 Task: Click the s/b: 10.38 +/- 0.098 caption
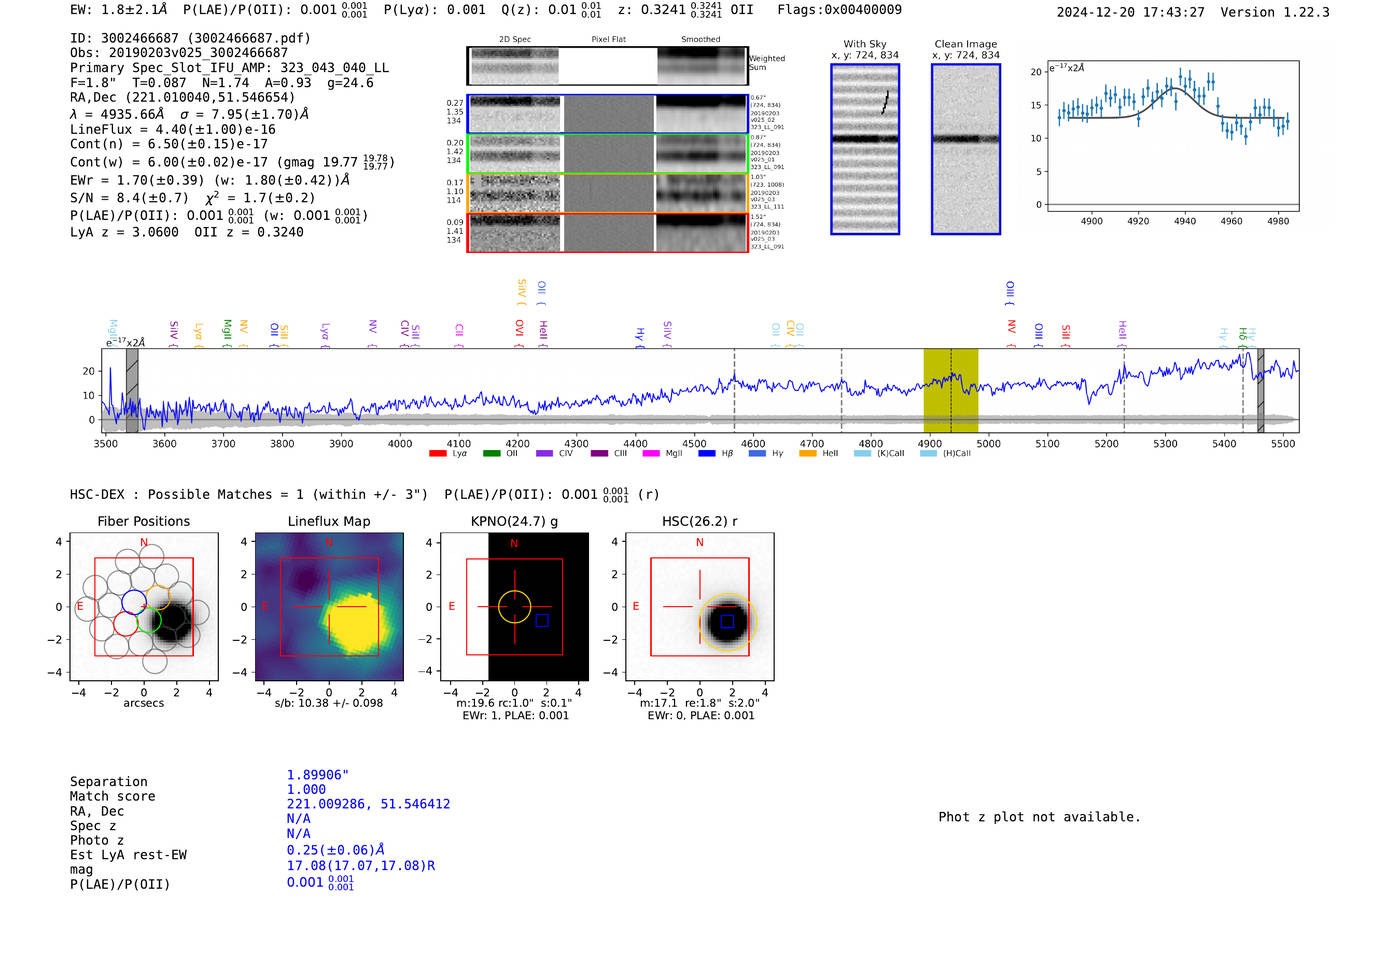(329, 703)
